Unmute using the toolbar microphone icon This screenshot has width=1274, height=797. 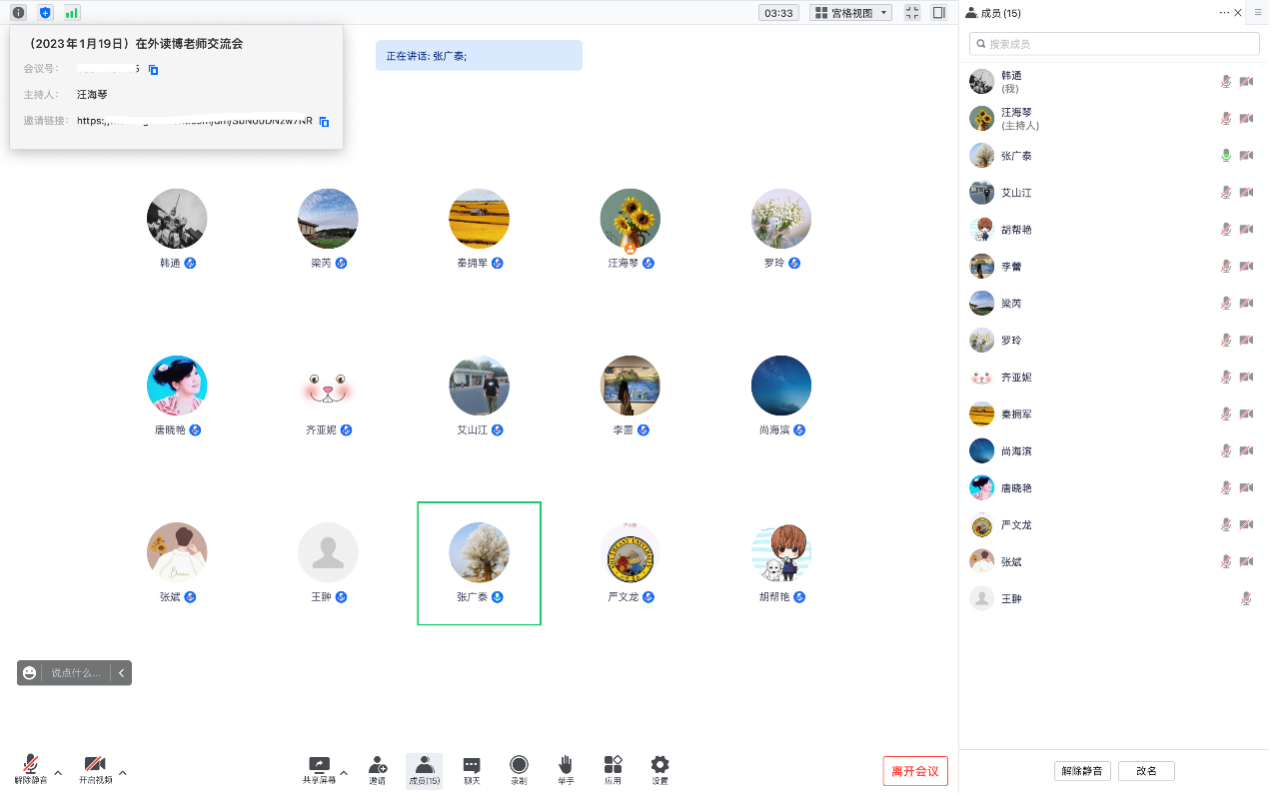coord(31,766)
